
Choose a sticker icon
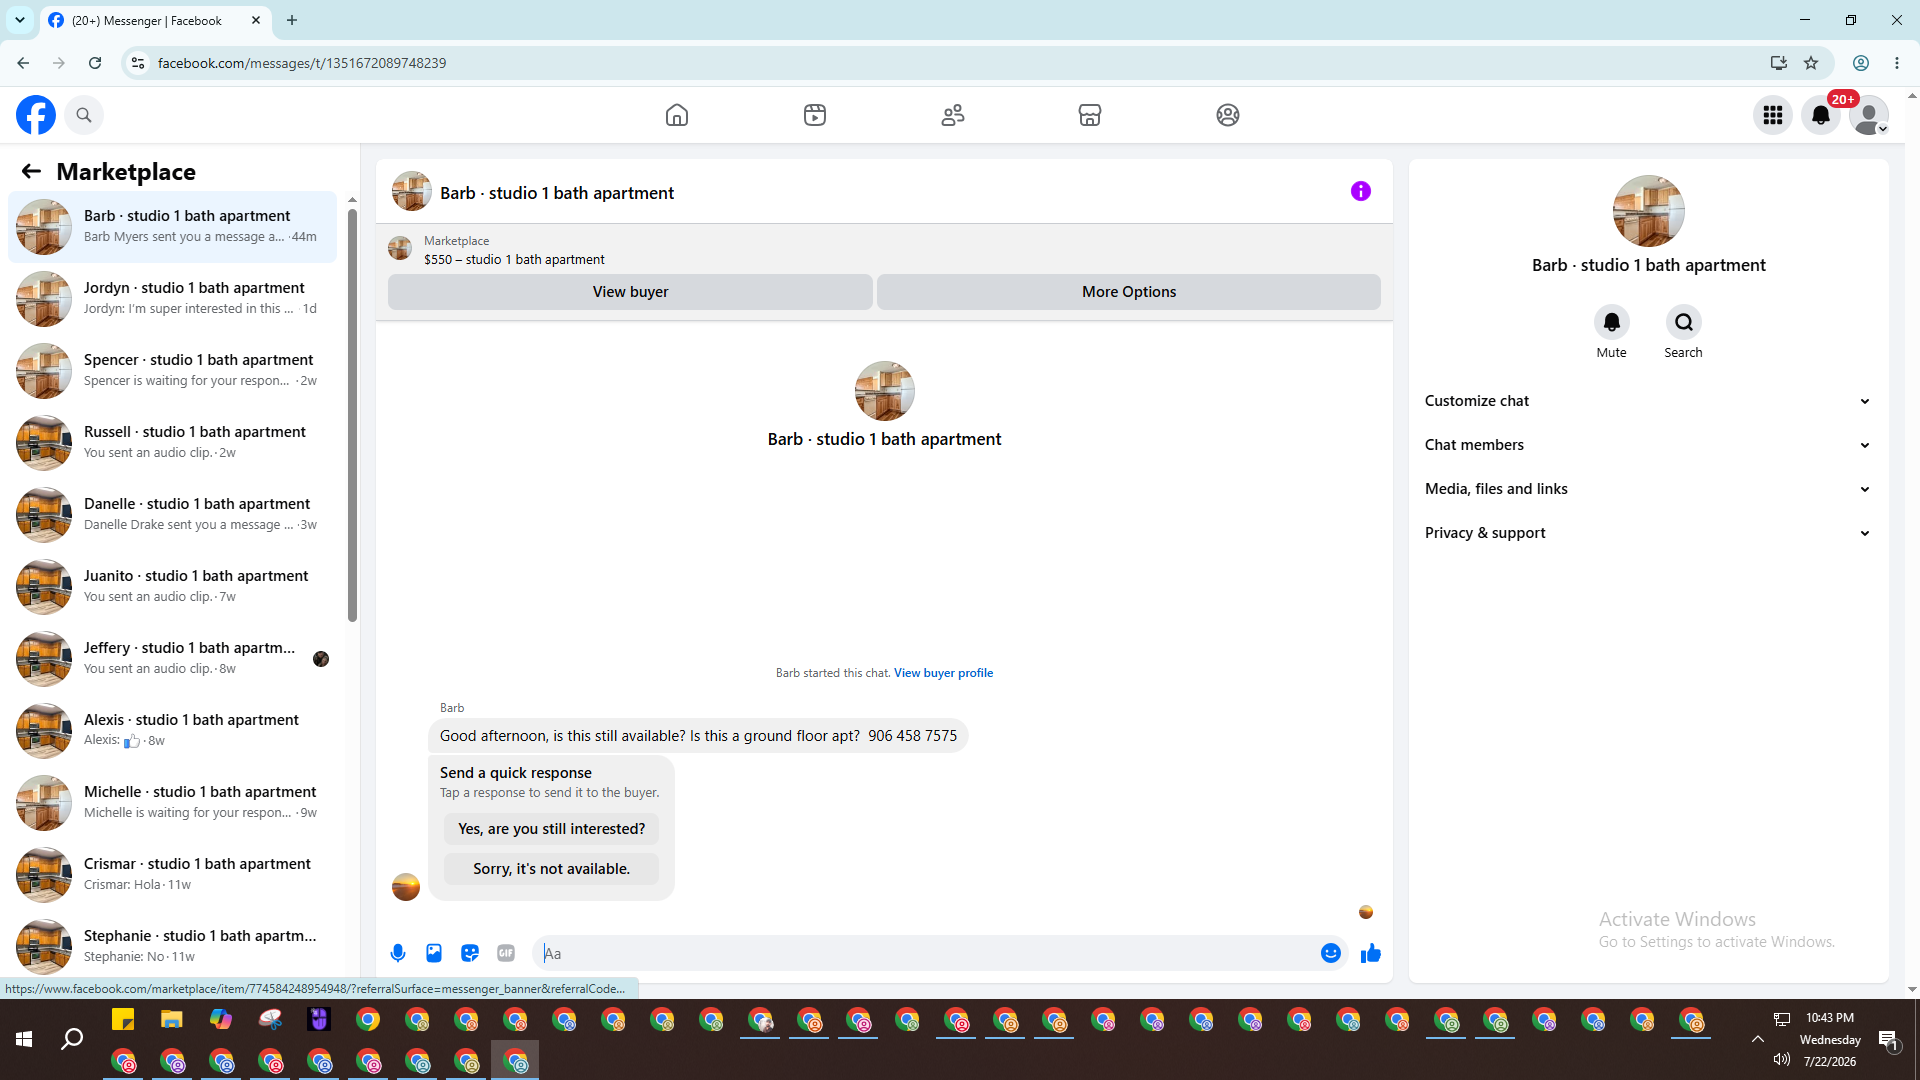point(470,953)
